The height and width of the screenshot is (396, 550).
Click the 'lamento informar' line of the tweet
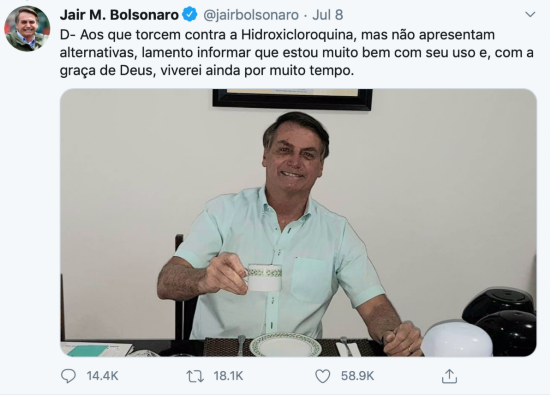point(296,53)
